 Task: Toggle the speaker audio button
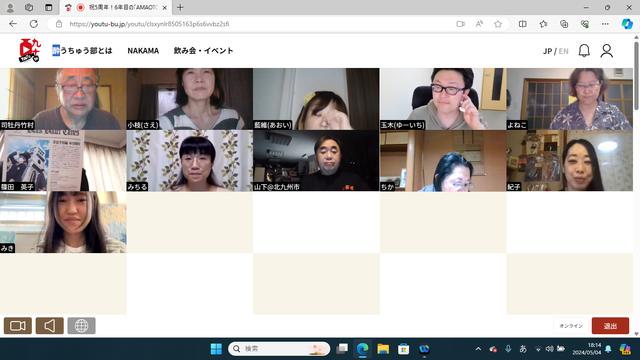[x=49, y=326]
